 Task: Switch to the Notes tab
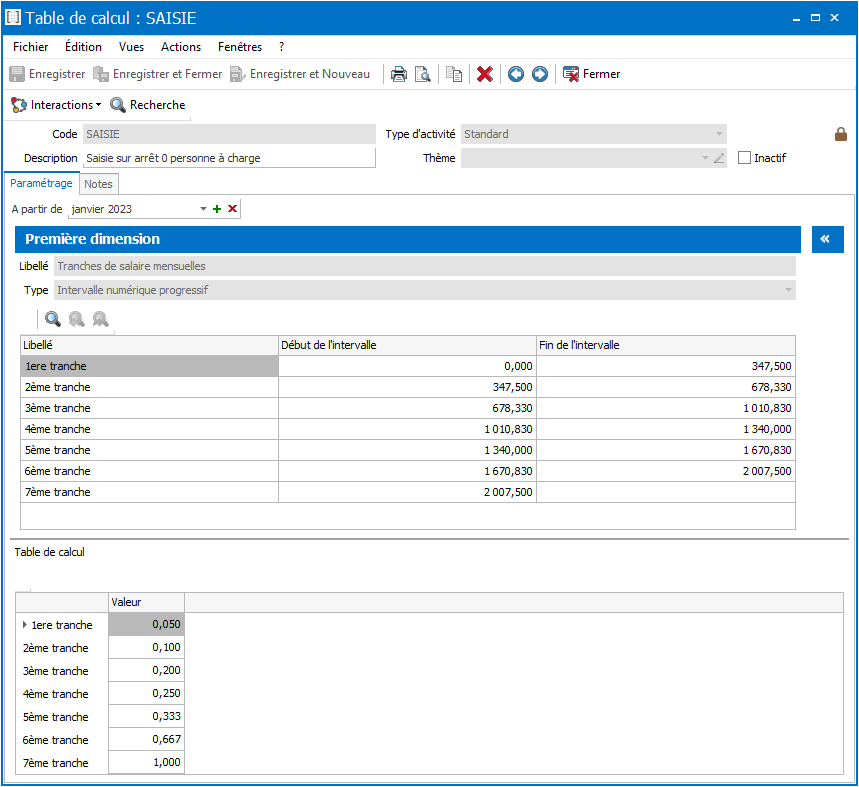99,184
